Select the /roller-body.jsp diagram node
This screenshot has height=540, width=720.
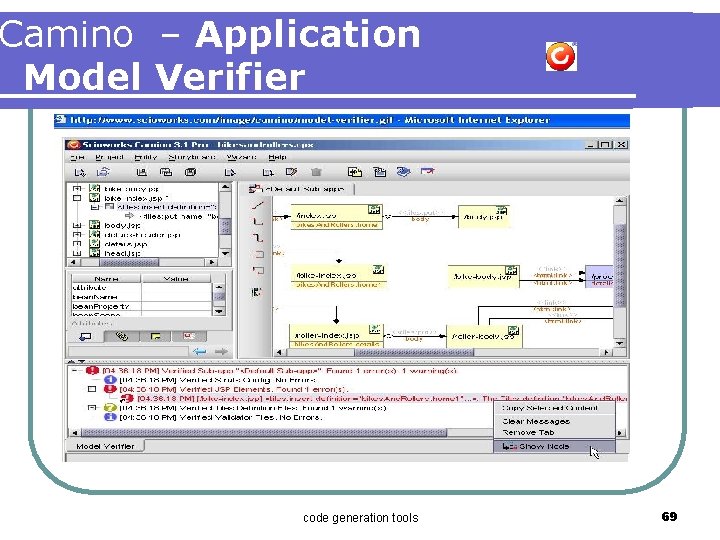pos(484,336)
